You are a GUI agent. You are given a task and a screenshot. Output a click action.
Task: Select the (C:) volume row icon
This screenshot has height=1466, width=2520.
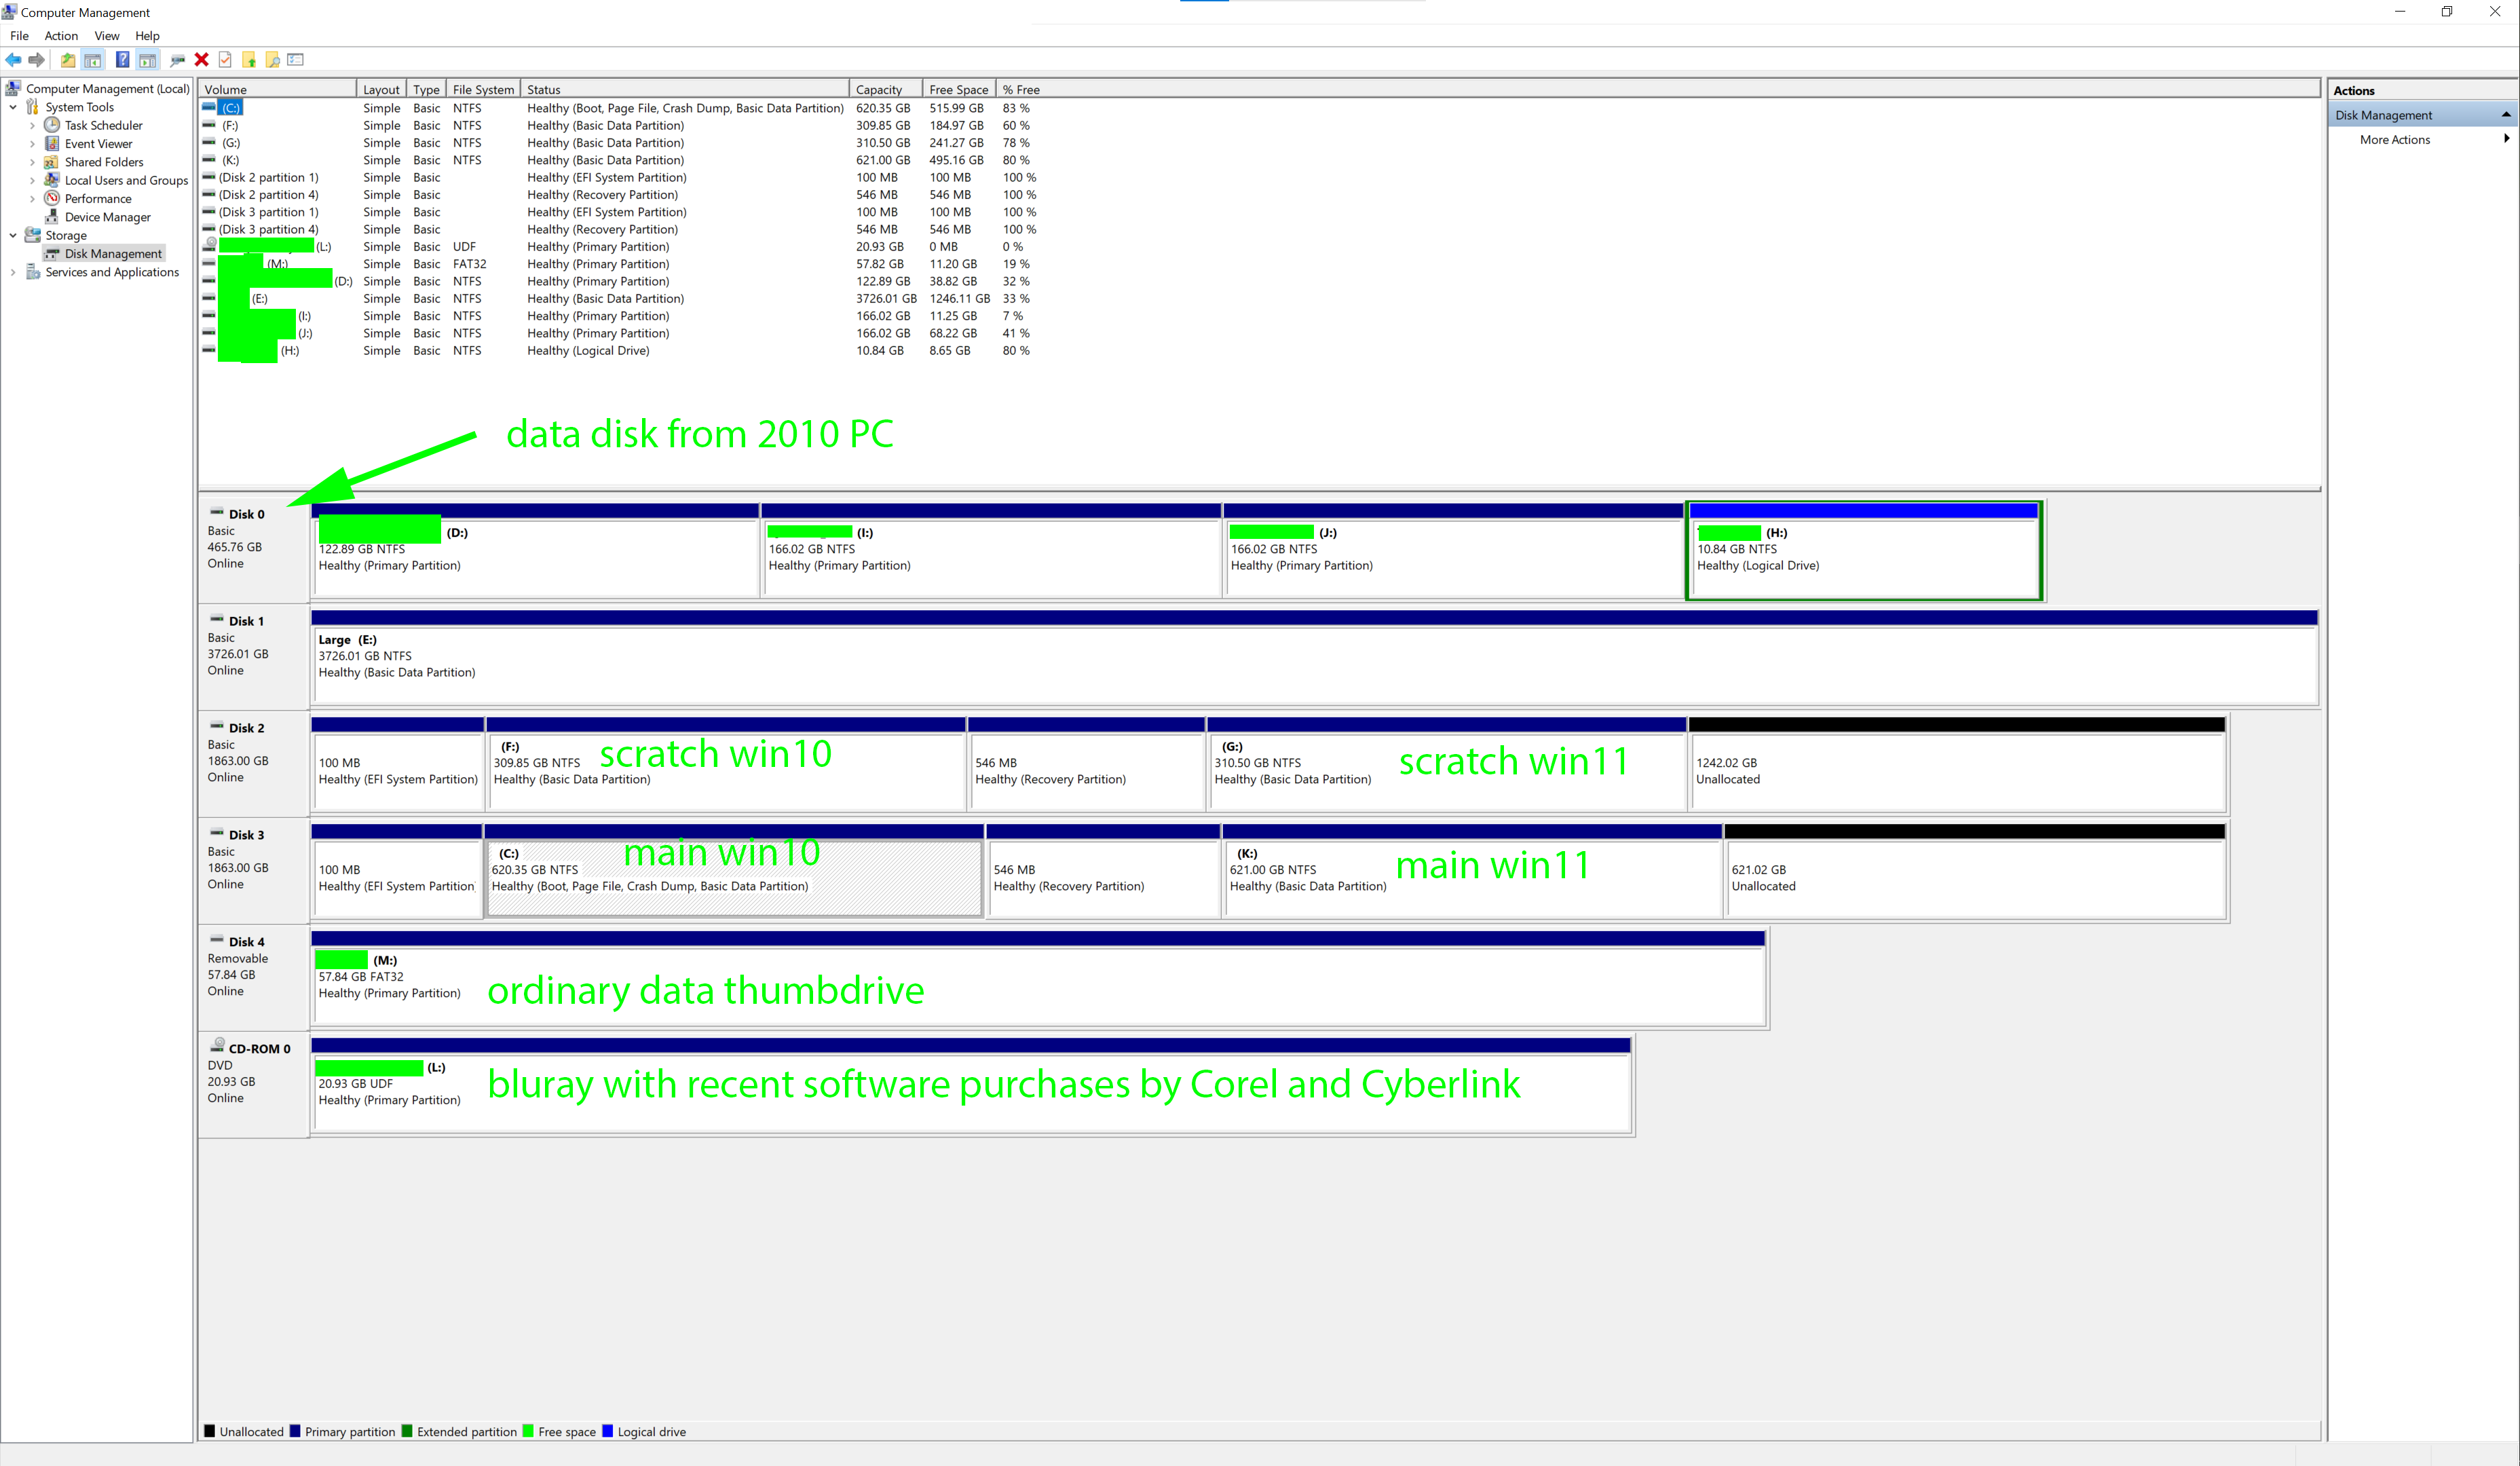point(209,107)
